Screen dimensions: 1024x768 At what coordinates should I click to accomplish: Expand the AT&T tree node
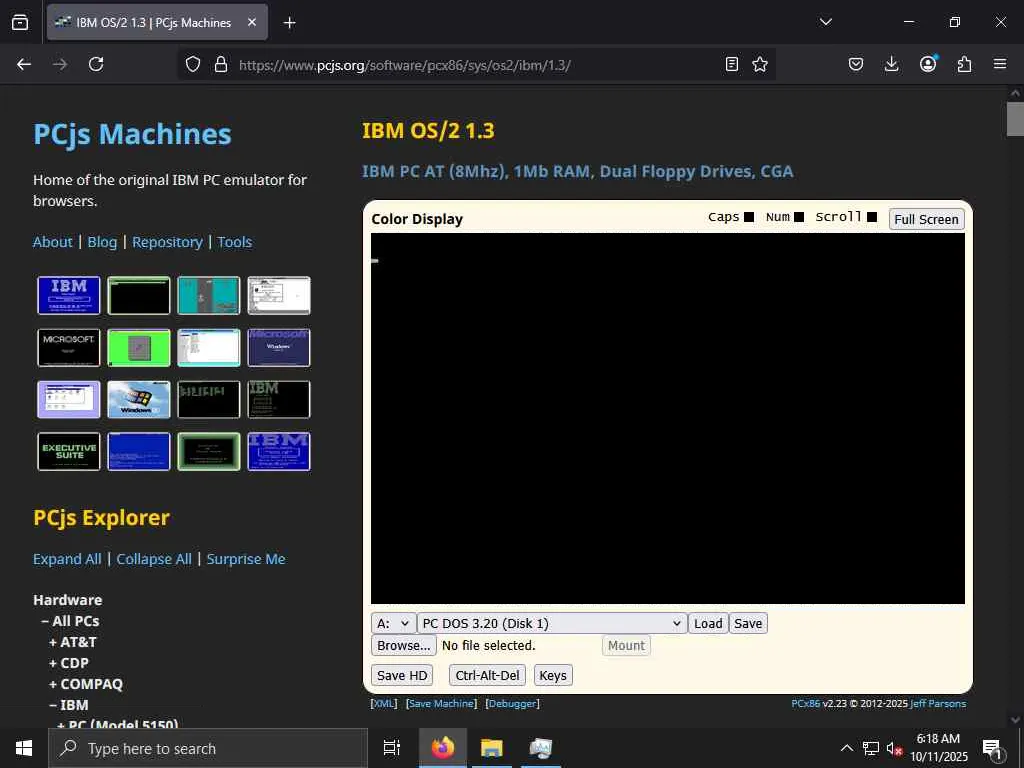(72, 642)
